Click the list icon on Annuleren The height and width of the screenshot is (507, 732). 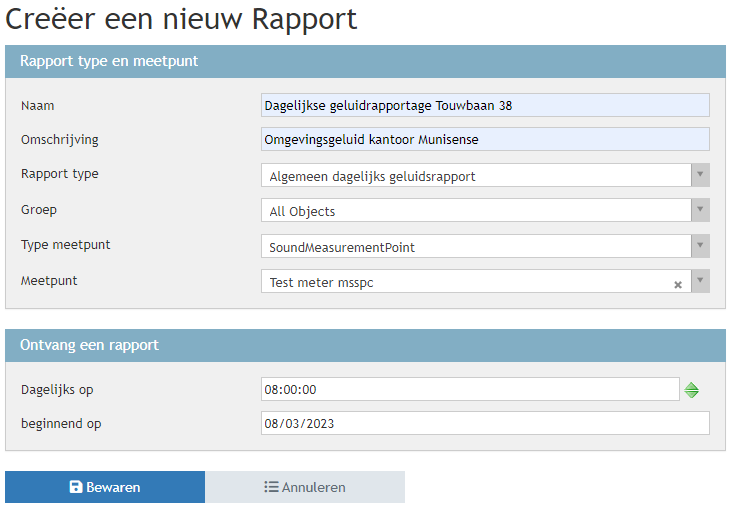[x=271, y=487]
